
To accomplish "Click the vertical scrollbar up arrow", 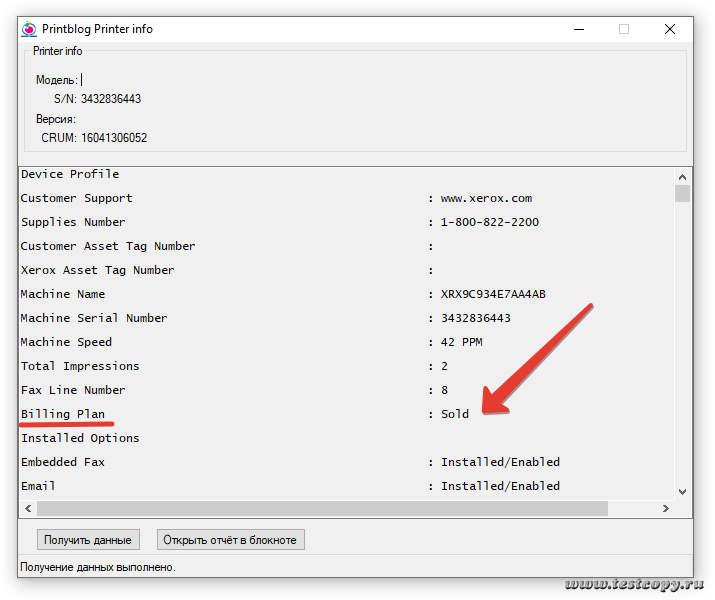I will [x=682, y=175].
